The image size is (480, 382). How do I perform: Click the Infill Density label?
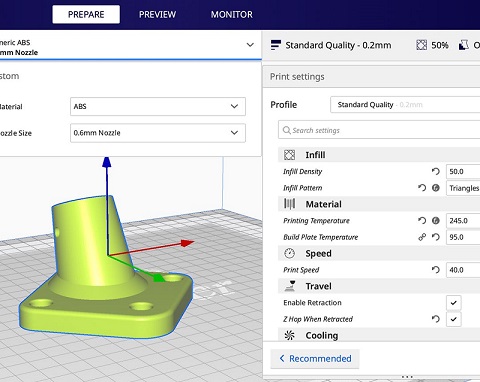[302, 171]
